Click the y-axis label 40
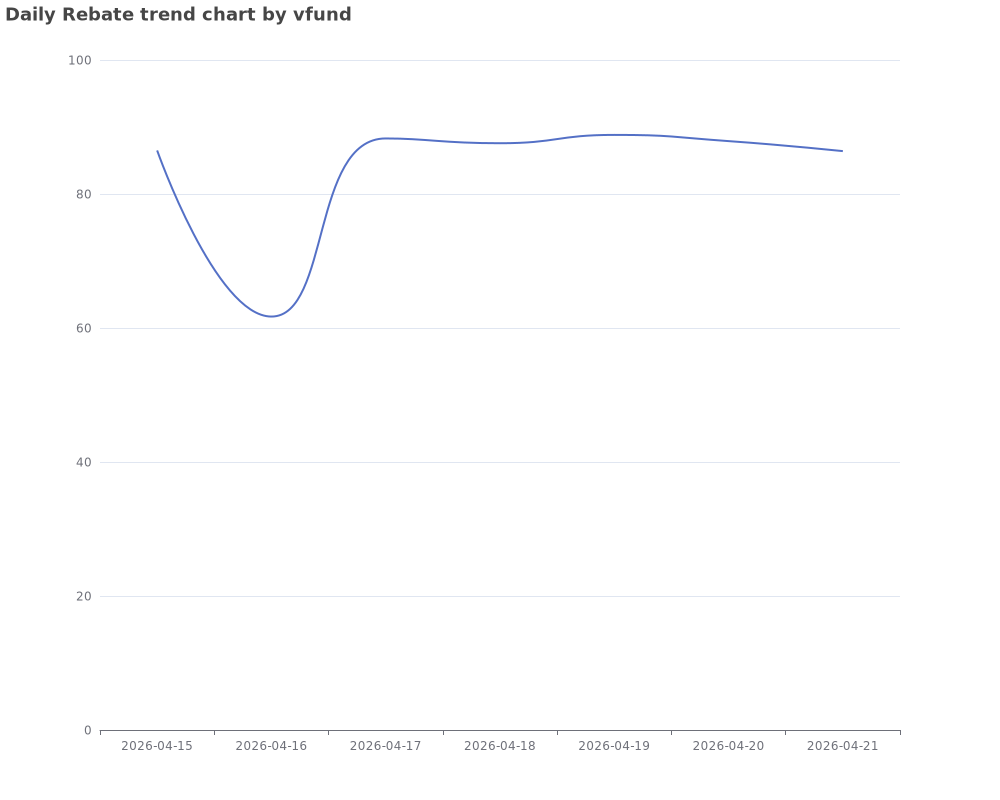 tap(83, 462)
